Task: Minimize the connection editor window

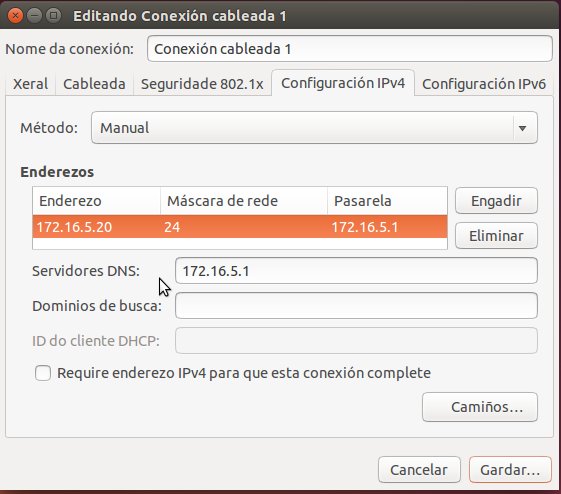Action: click(x=35, y=16)
